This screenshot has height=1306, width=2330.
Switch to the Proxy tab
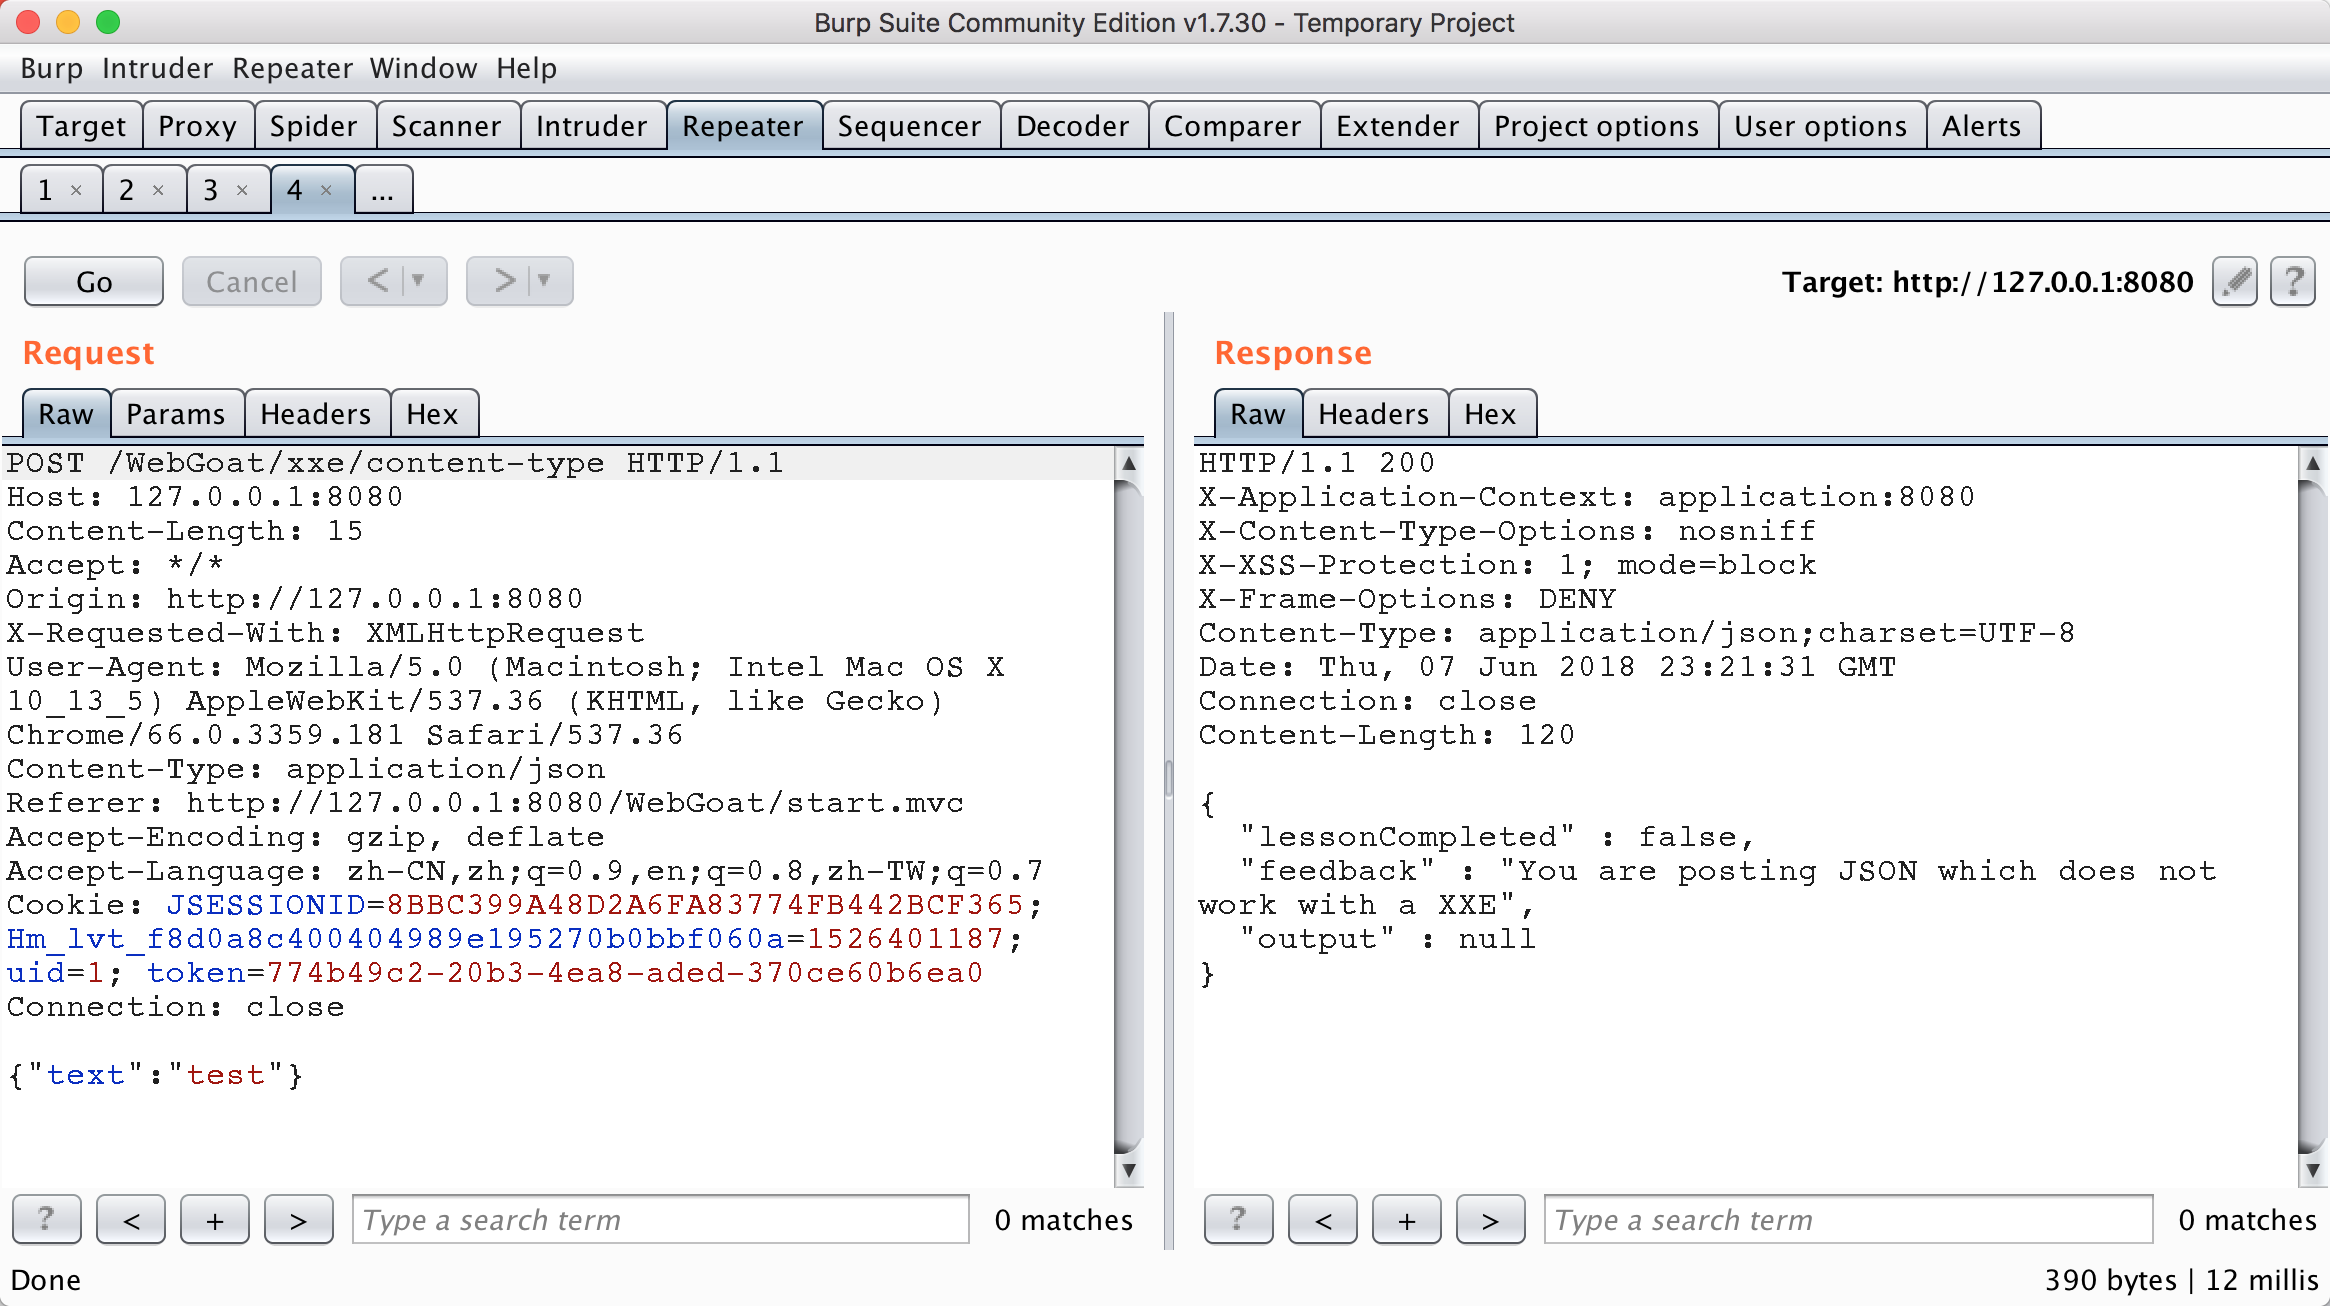198,126
